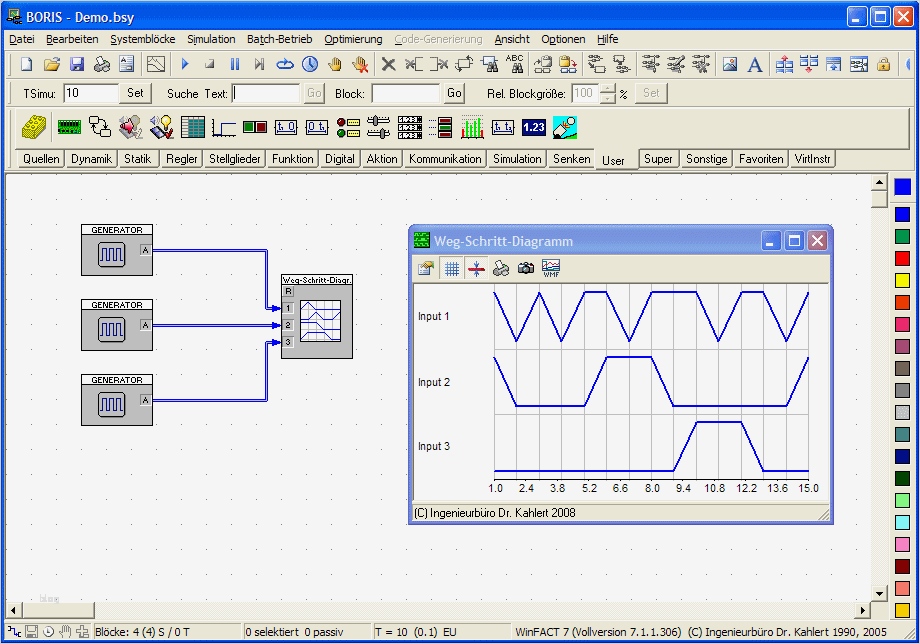Click the yellow Lego brick block icon
Viewport: 920px width, 644px height.
[x=34, y=127]
